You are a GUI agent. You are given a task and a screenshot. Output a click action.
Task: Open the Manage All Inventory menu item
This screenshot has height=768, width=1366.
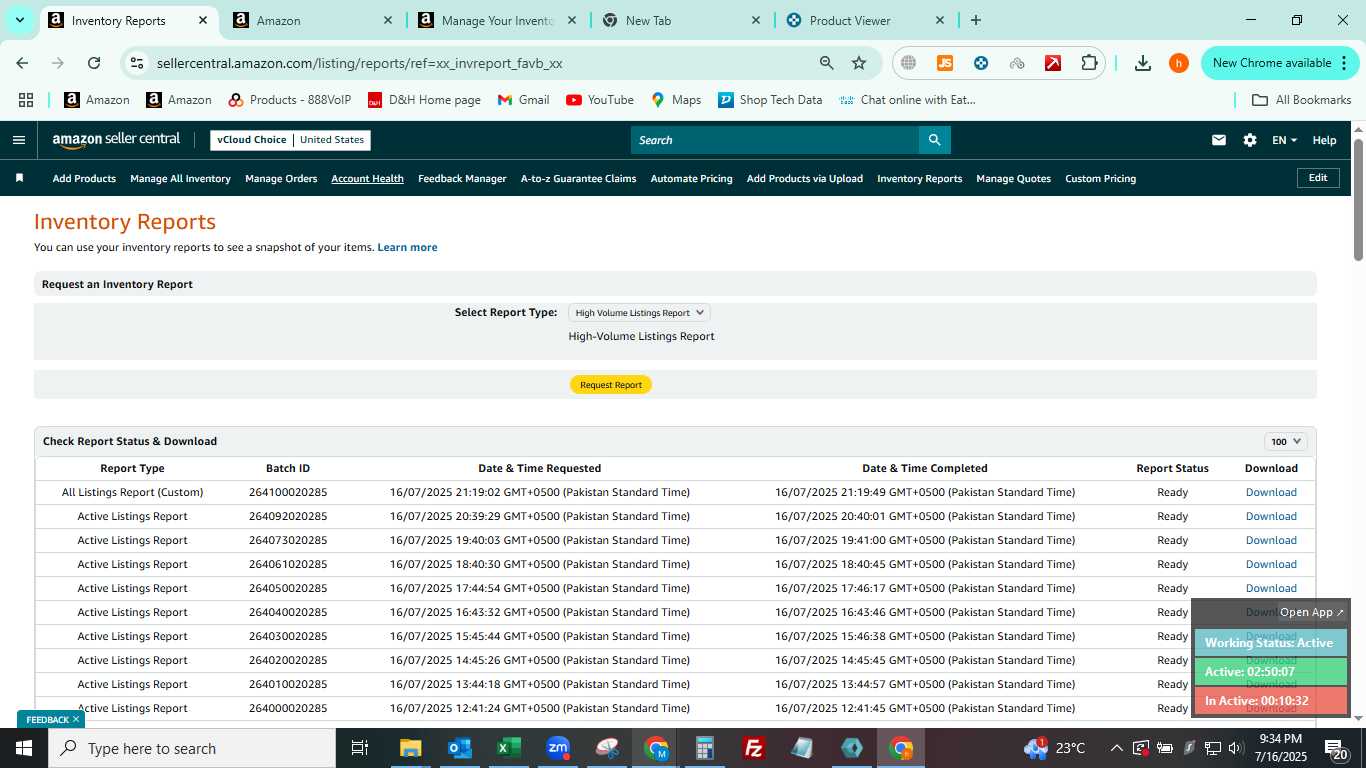click(180, 178)
